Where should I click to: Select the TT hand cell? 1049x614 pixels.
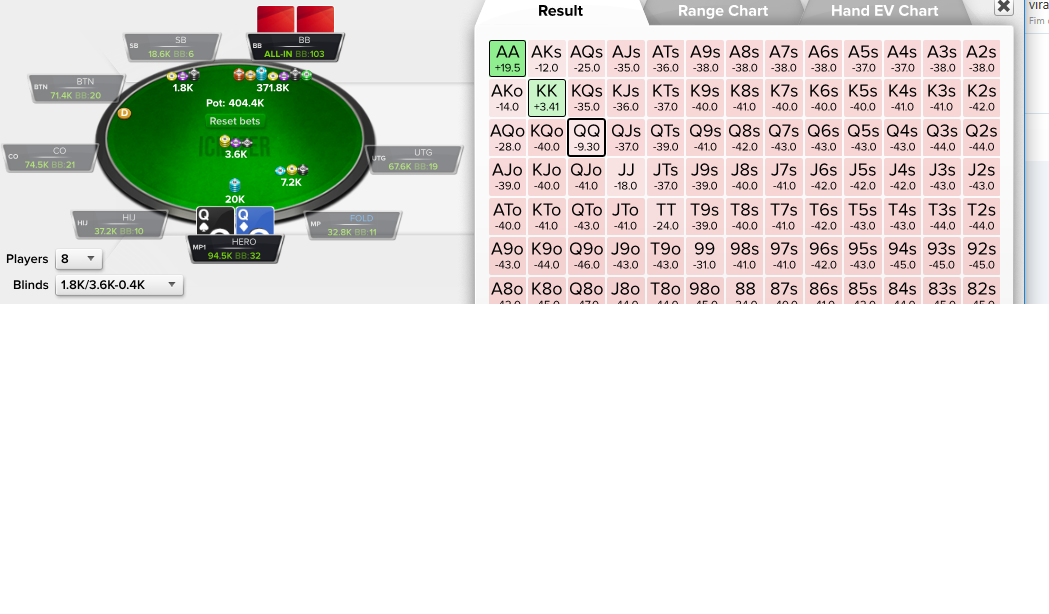tap(665, 216)
